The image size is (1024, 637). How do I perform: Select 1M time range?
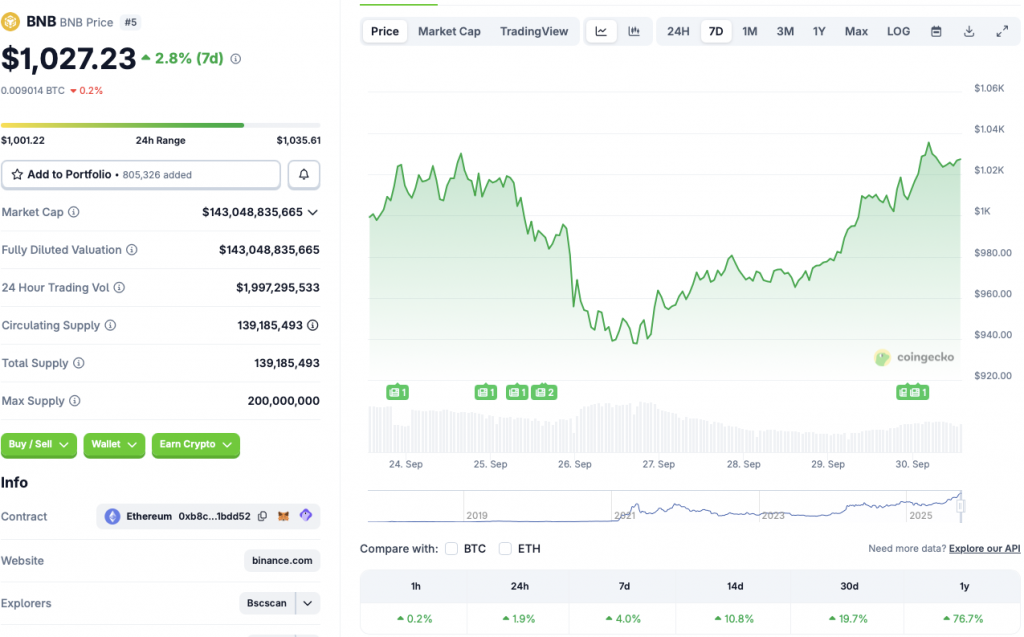pyautogui.click(x=750, y=31)
